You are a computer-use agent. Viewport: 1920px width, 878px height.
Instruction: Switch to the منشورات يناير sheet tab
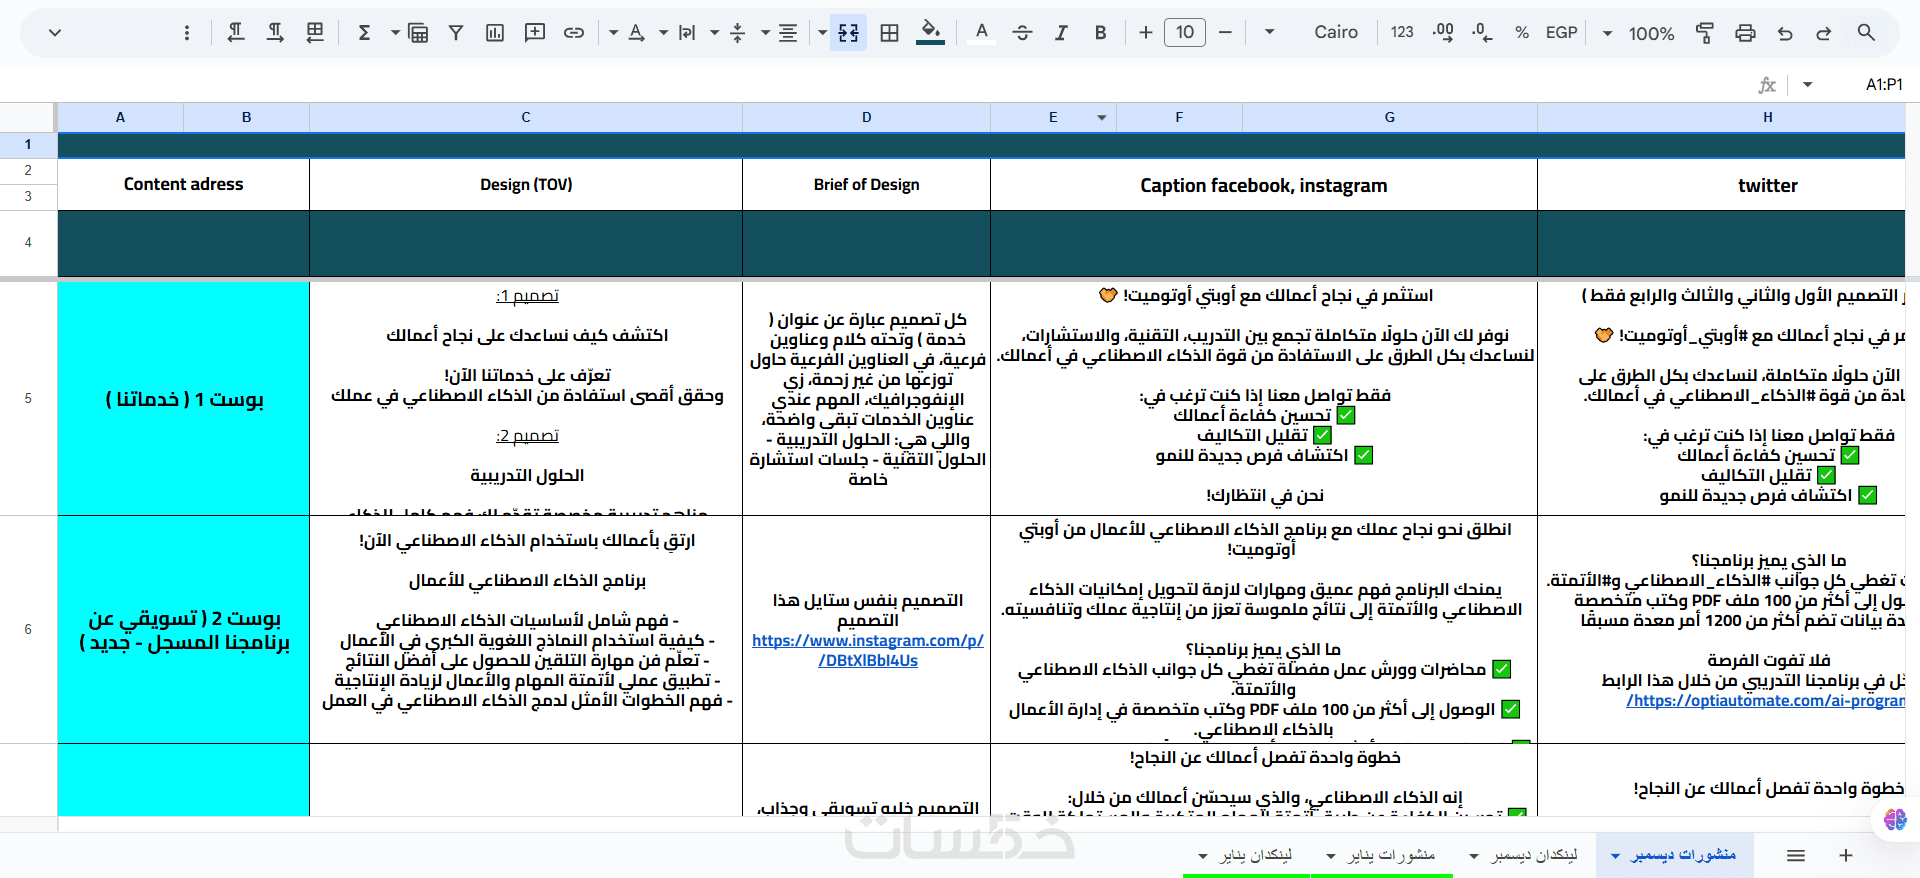(1391, 855)
